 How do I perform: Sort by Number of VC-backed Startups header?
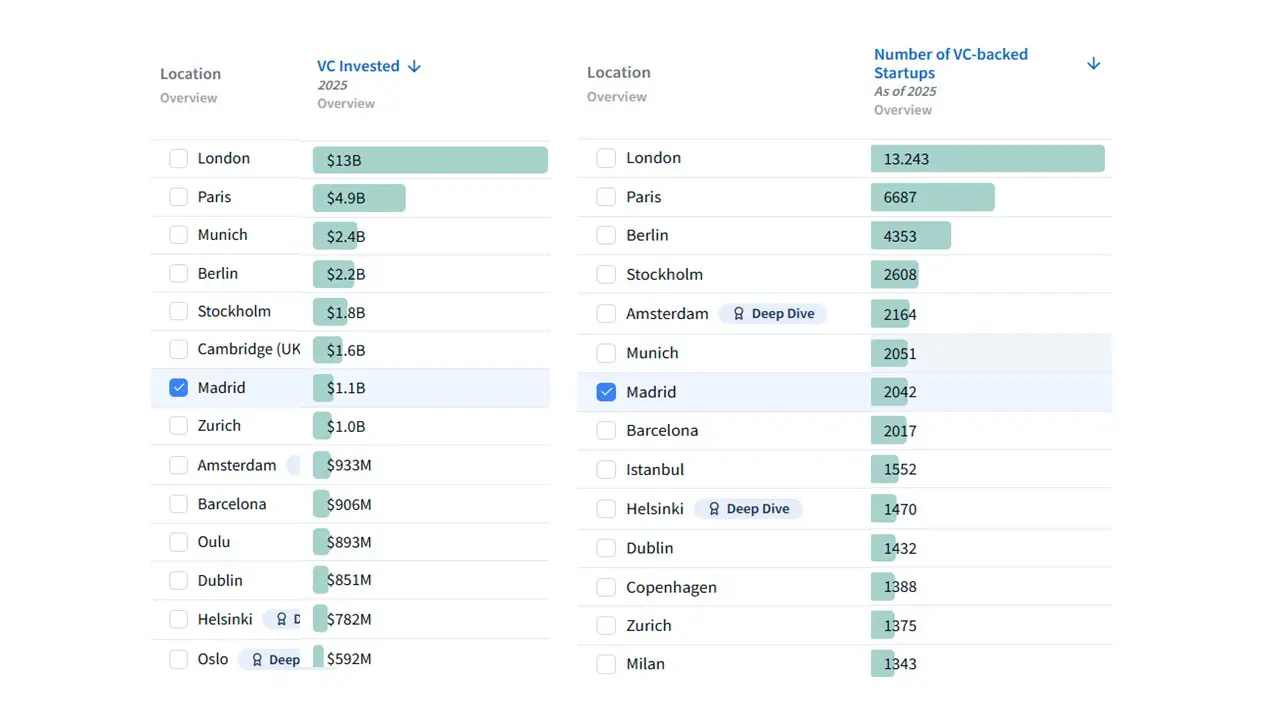[950, 64]
